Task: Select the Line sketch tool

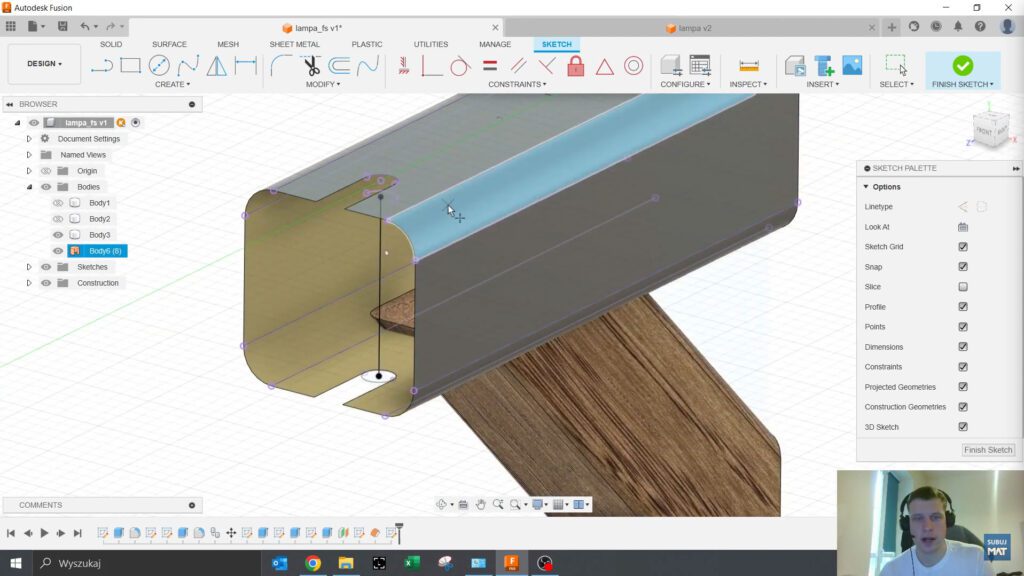Action: tap(101, 66)
